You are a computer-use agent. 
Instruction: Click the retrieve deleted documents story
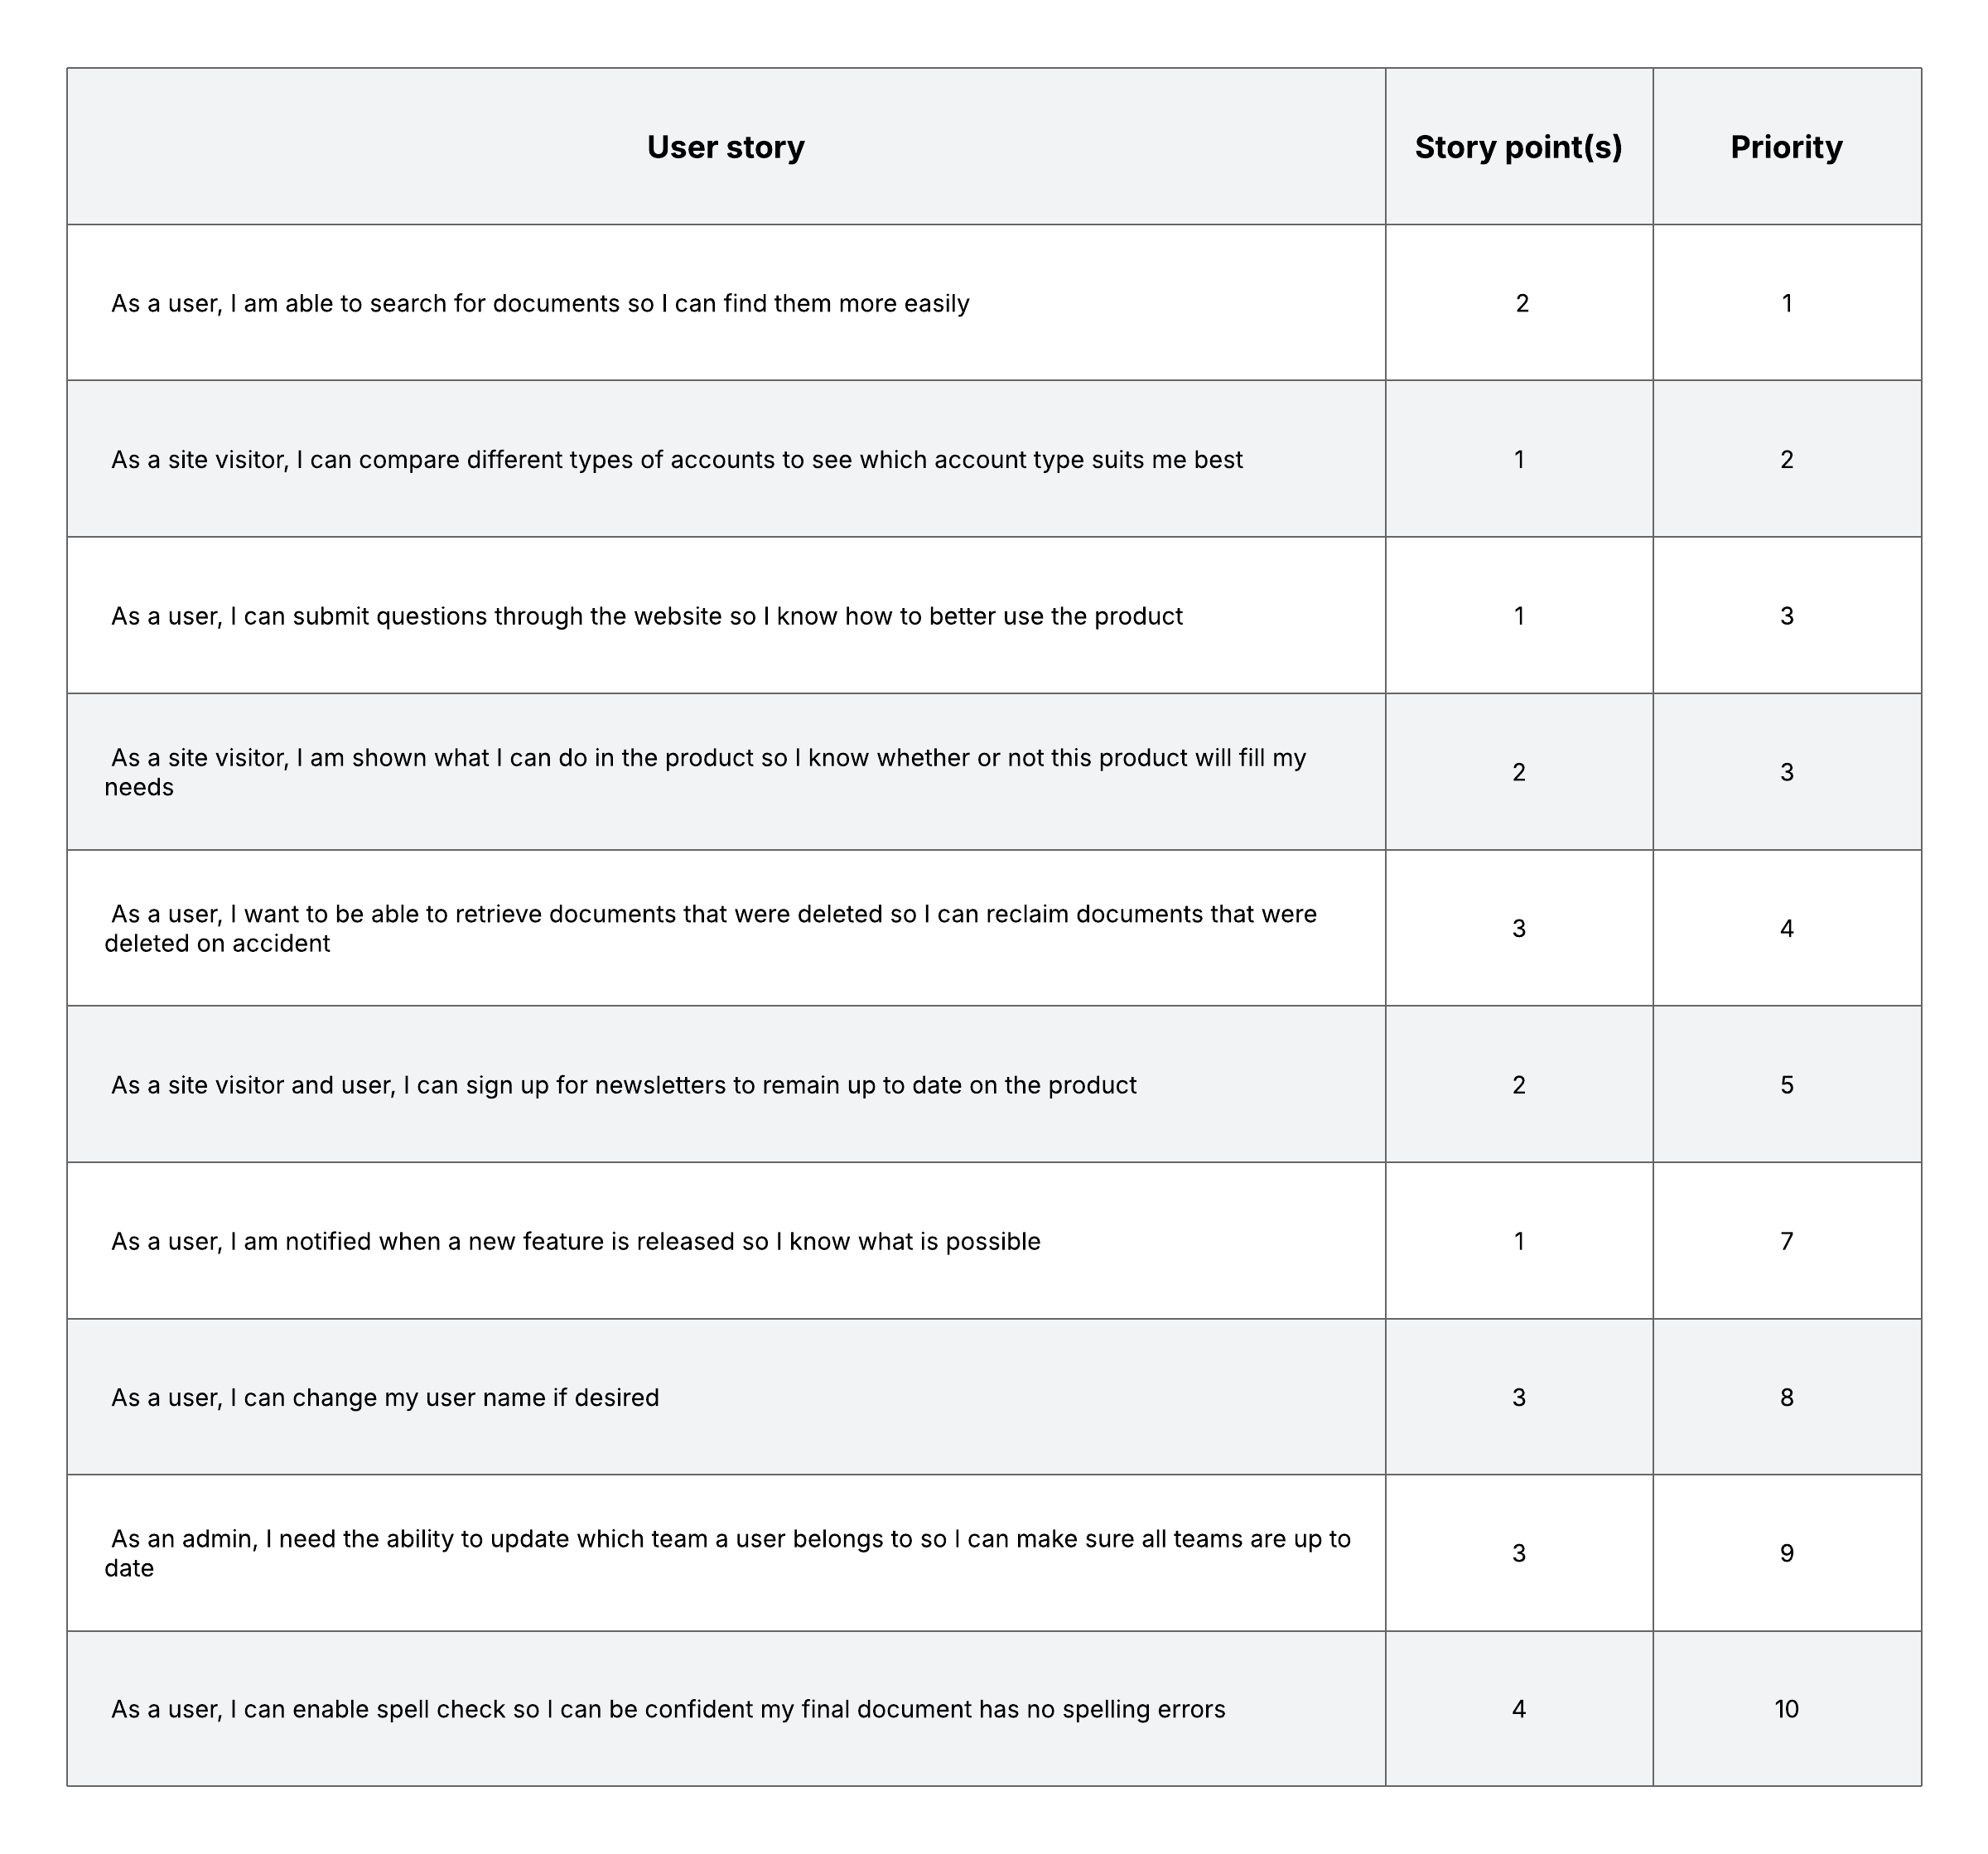tap(710, 928)
